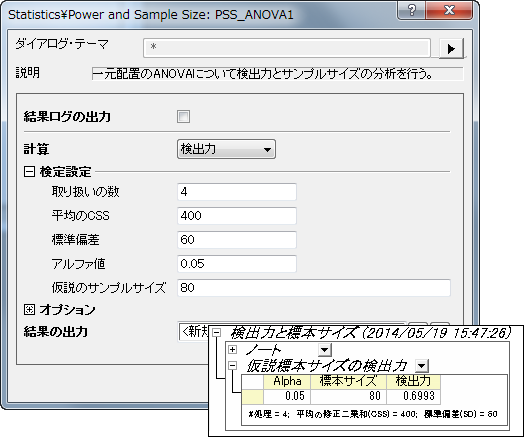Click the アルファ値 input field
524x437 pixels.
237,264
